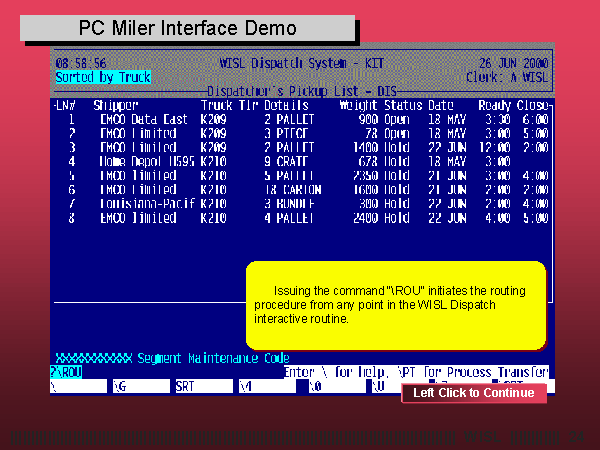Image resolution: width=600 pixels, height=450 pixels.
Task: Click details 18 CARTON in line 6
Action: [x=293, y=189]
